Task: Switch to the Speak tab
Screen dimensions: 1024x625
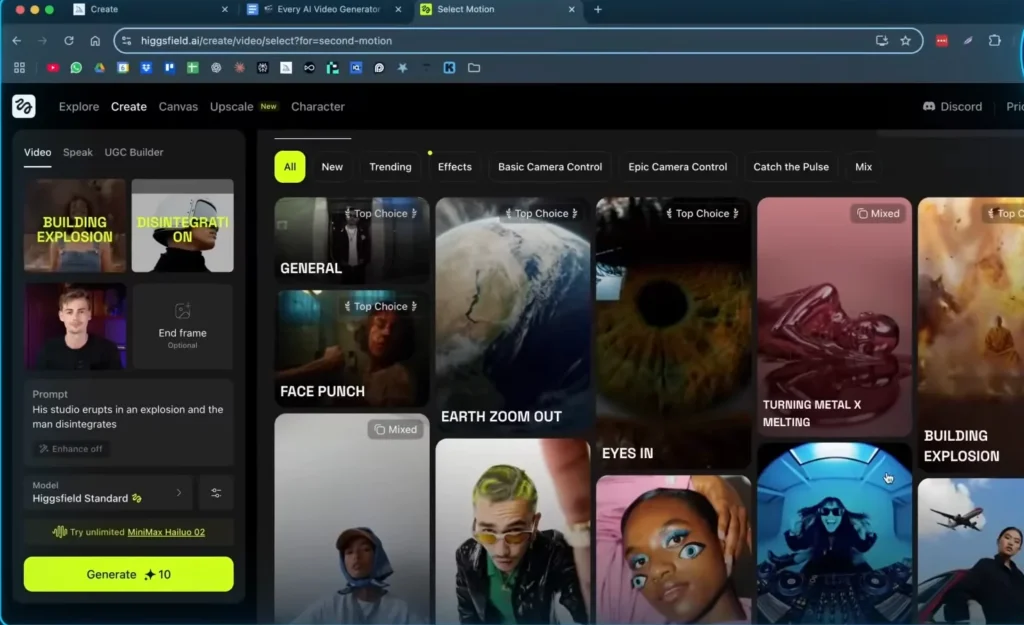Action: [78, 152]
